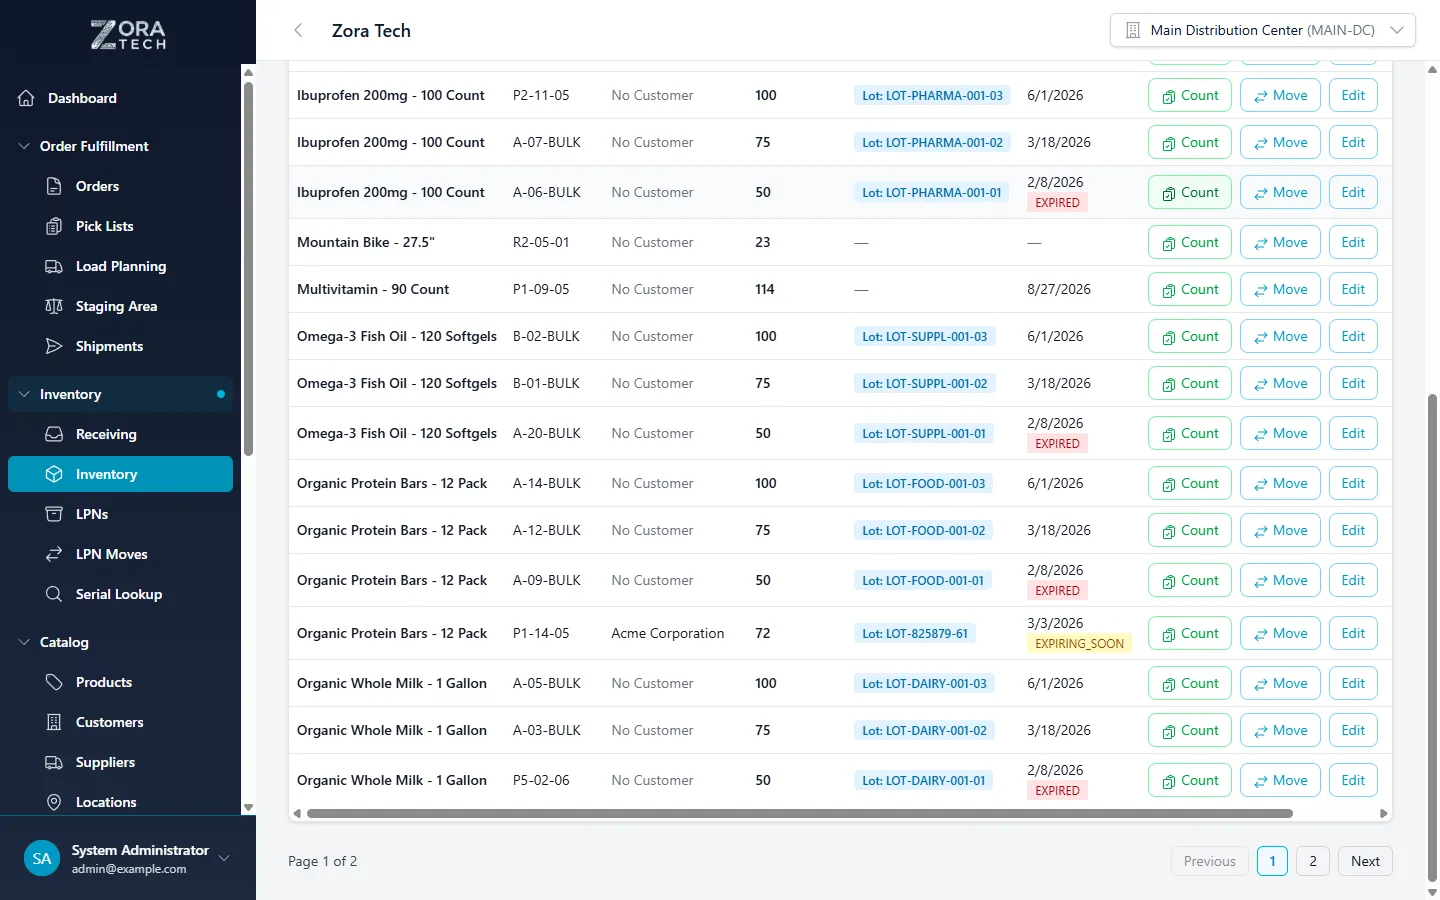Click the back arrow beside Zora Tech

[298, 30]
